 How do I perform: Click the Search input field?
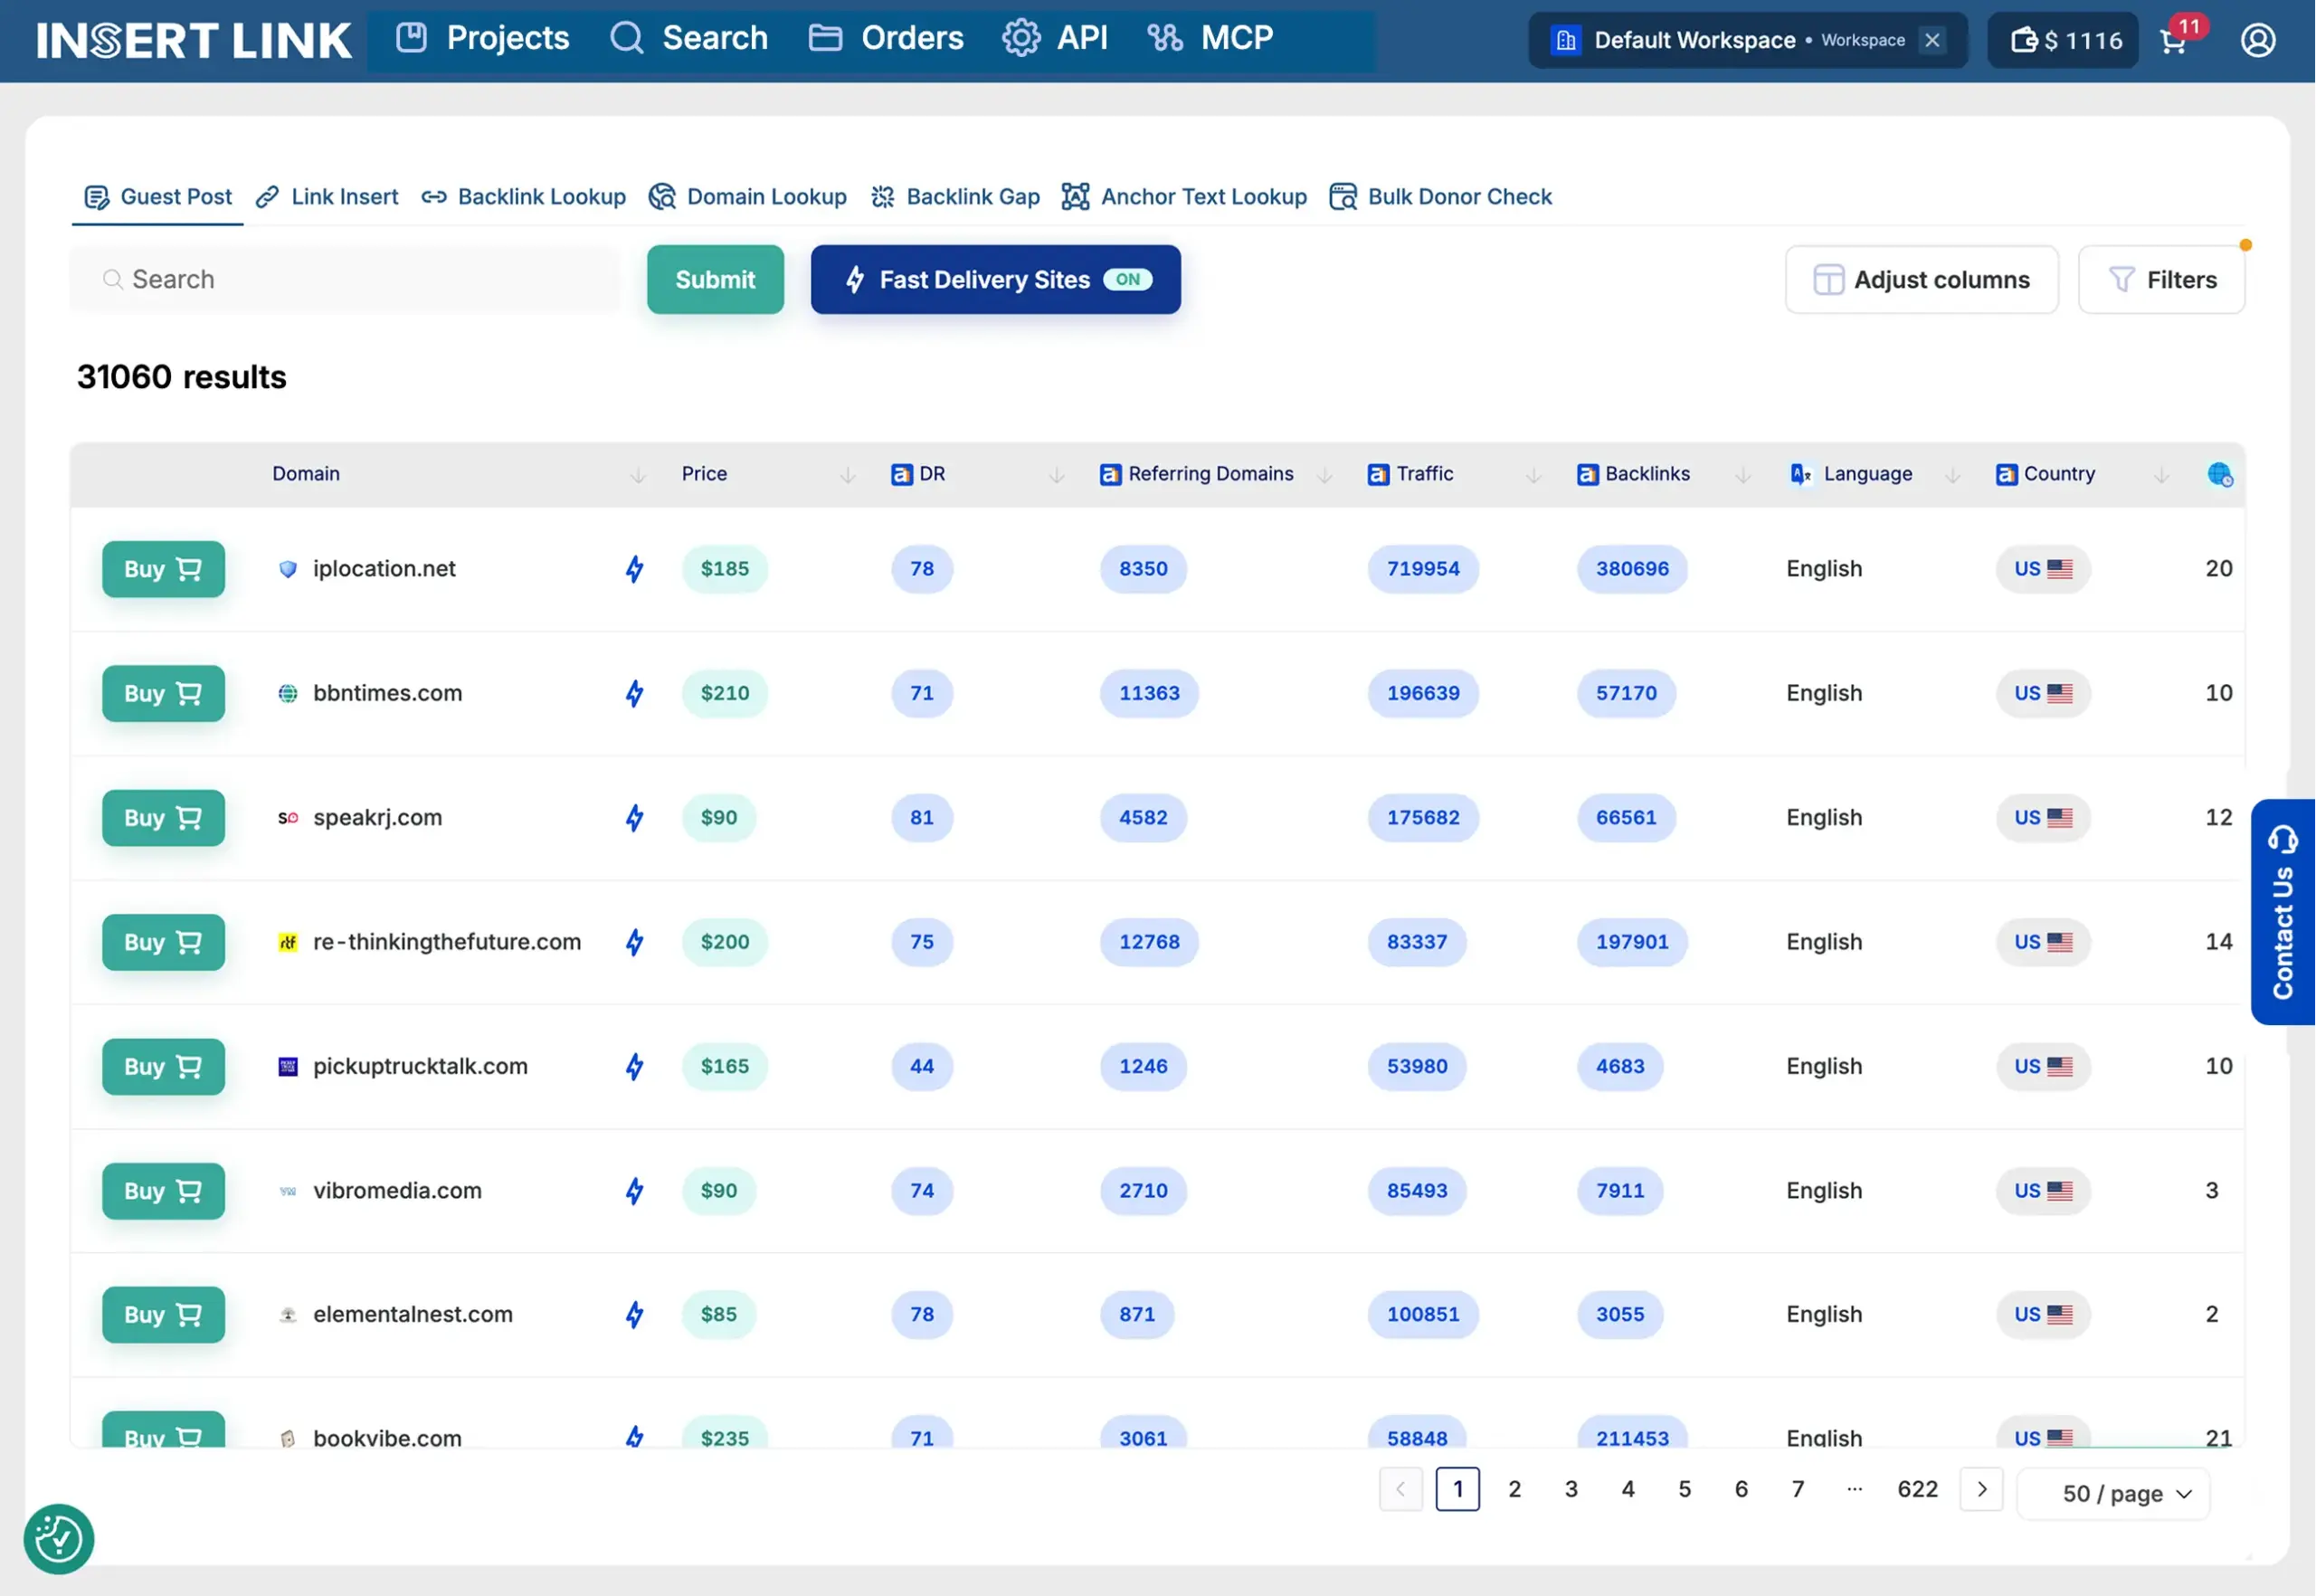345,280
